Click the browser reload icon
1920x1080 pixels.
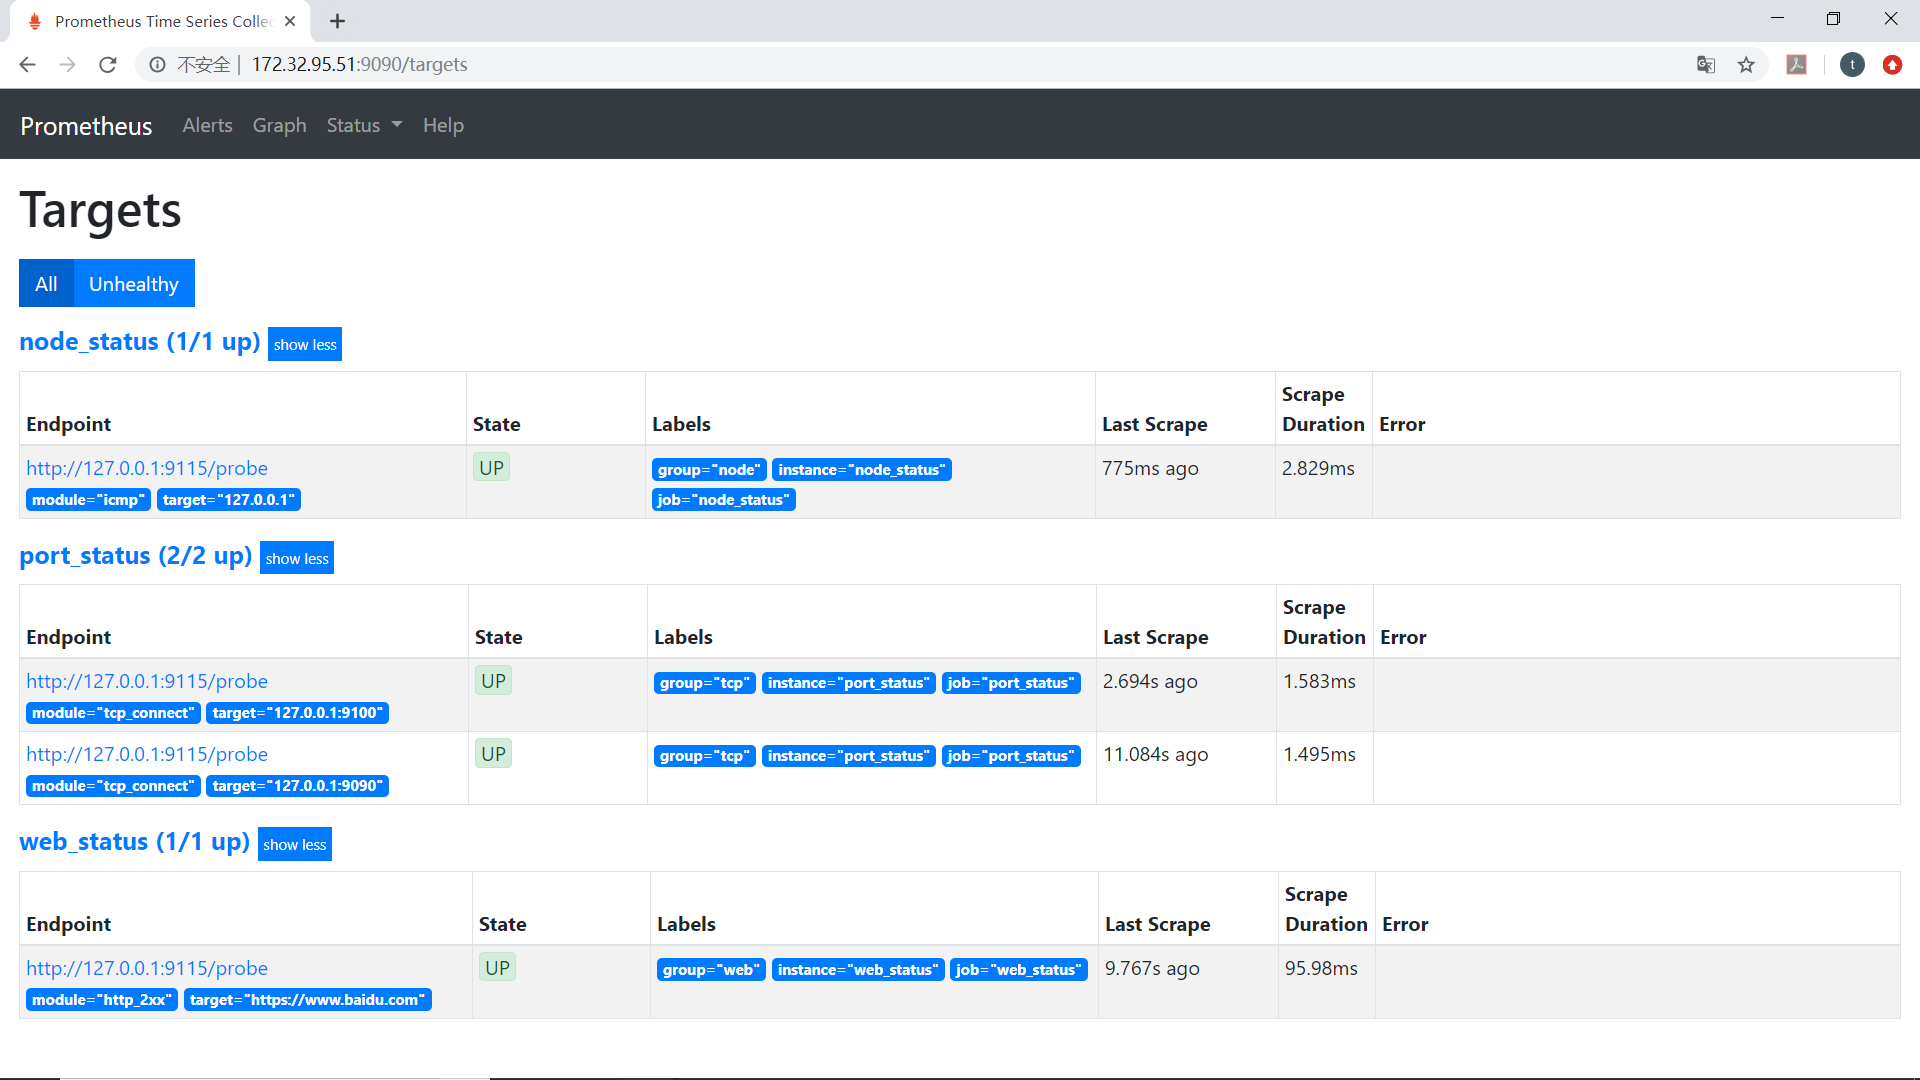click(108, 65)
